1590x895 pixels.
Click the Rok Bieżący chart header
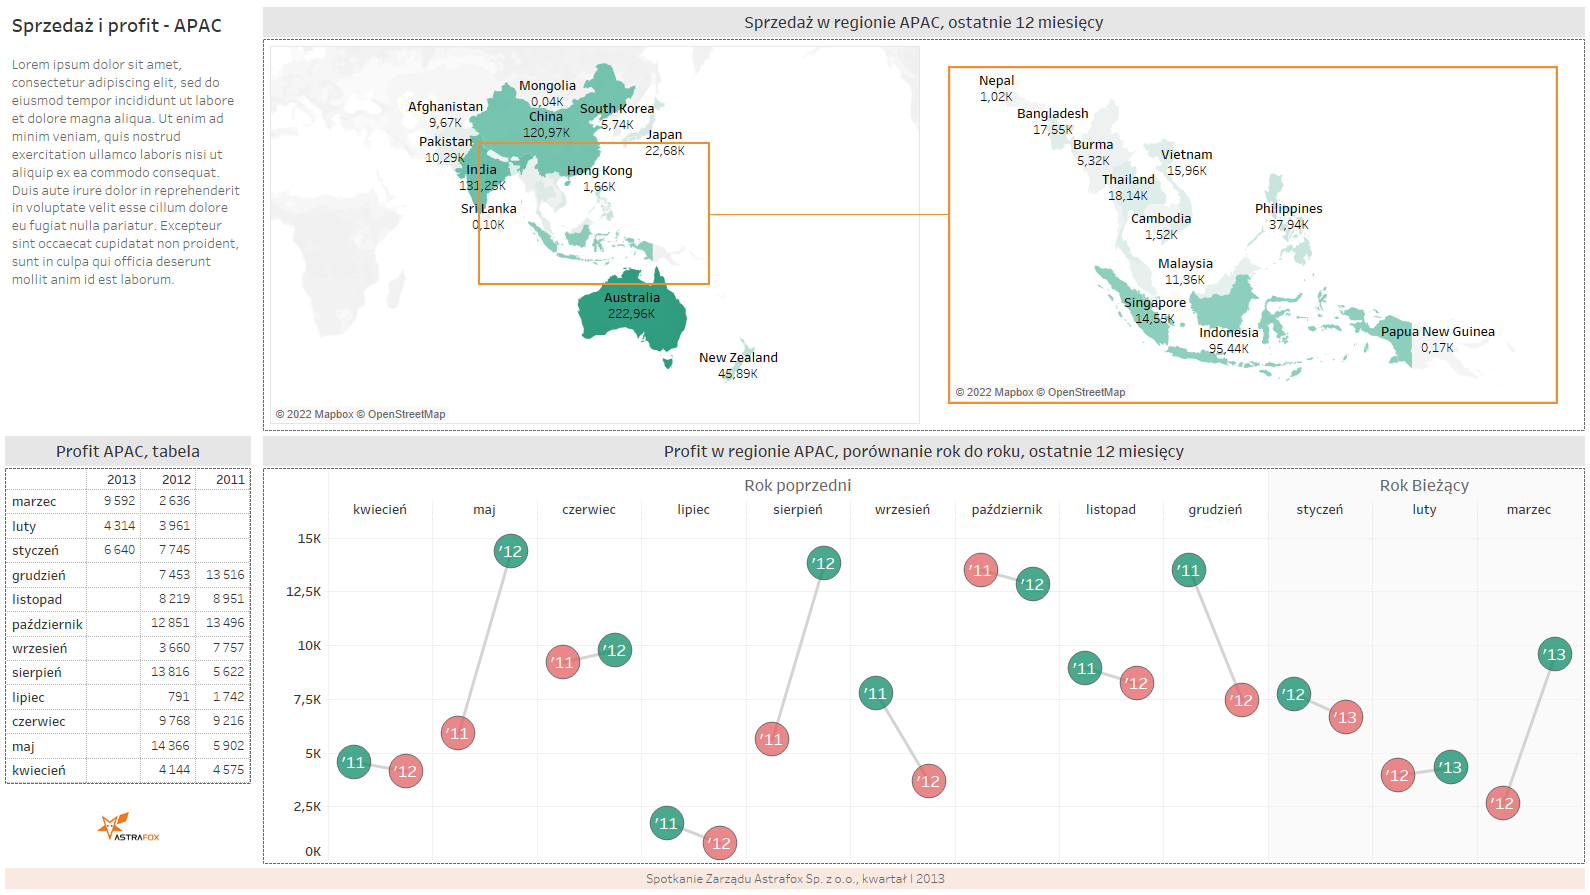pyautogui.click(x=1424, y=485)
